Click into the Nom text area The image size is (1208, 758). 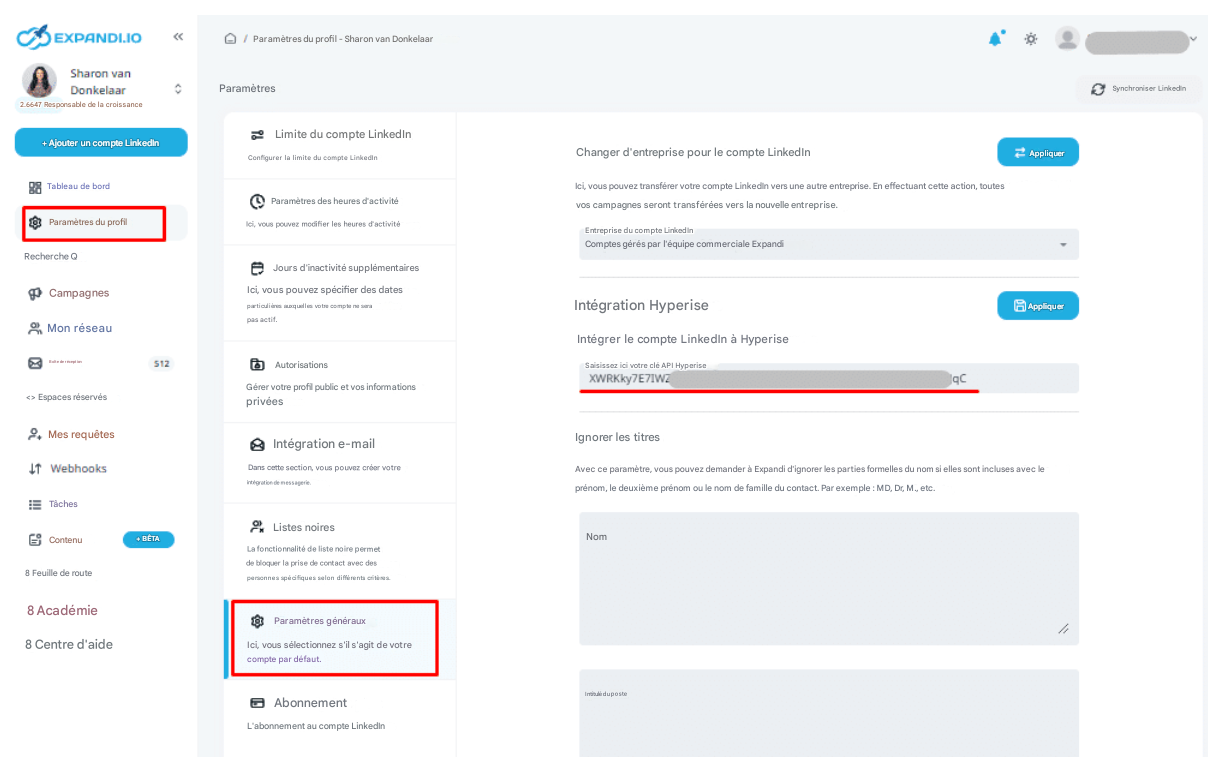point(828,578)
